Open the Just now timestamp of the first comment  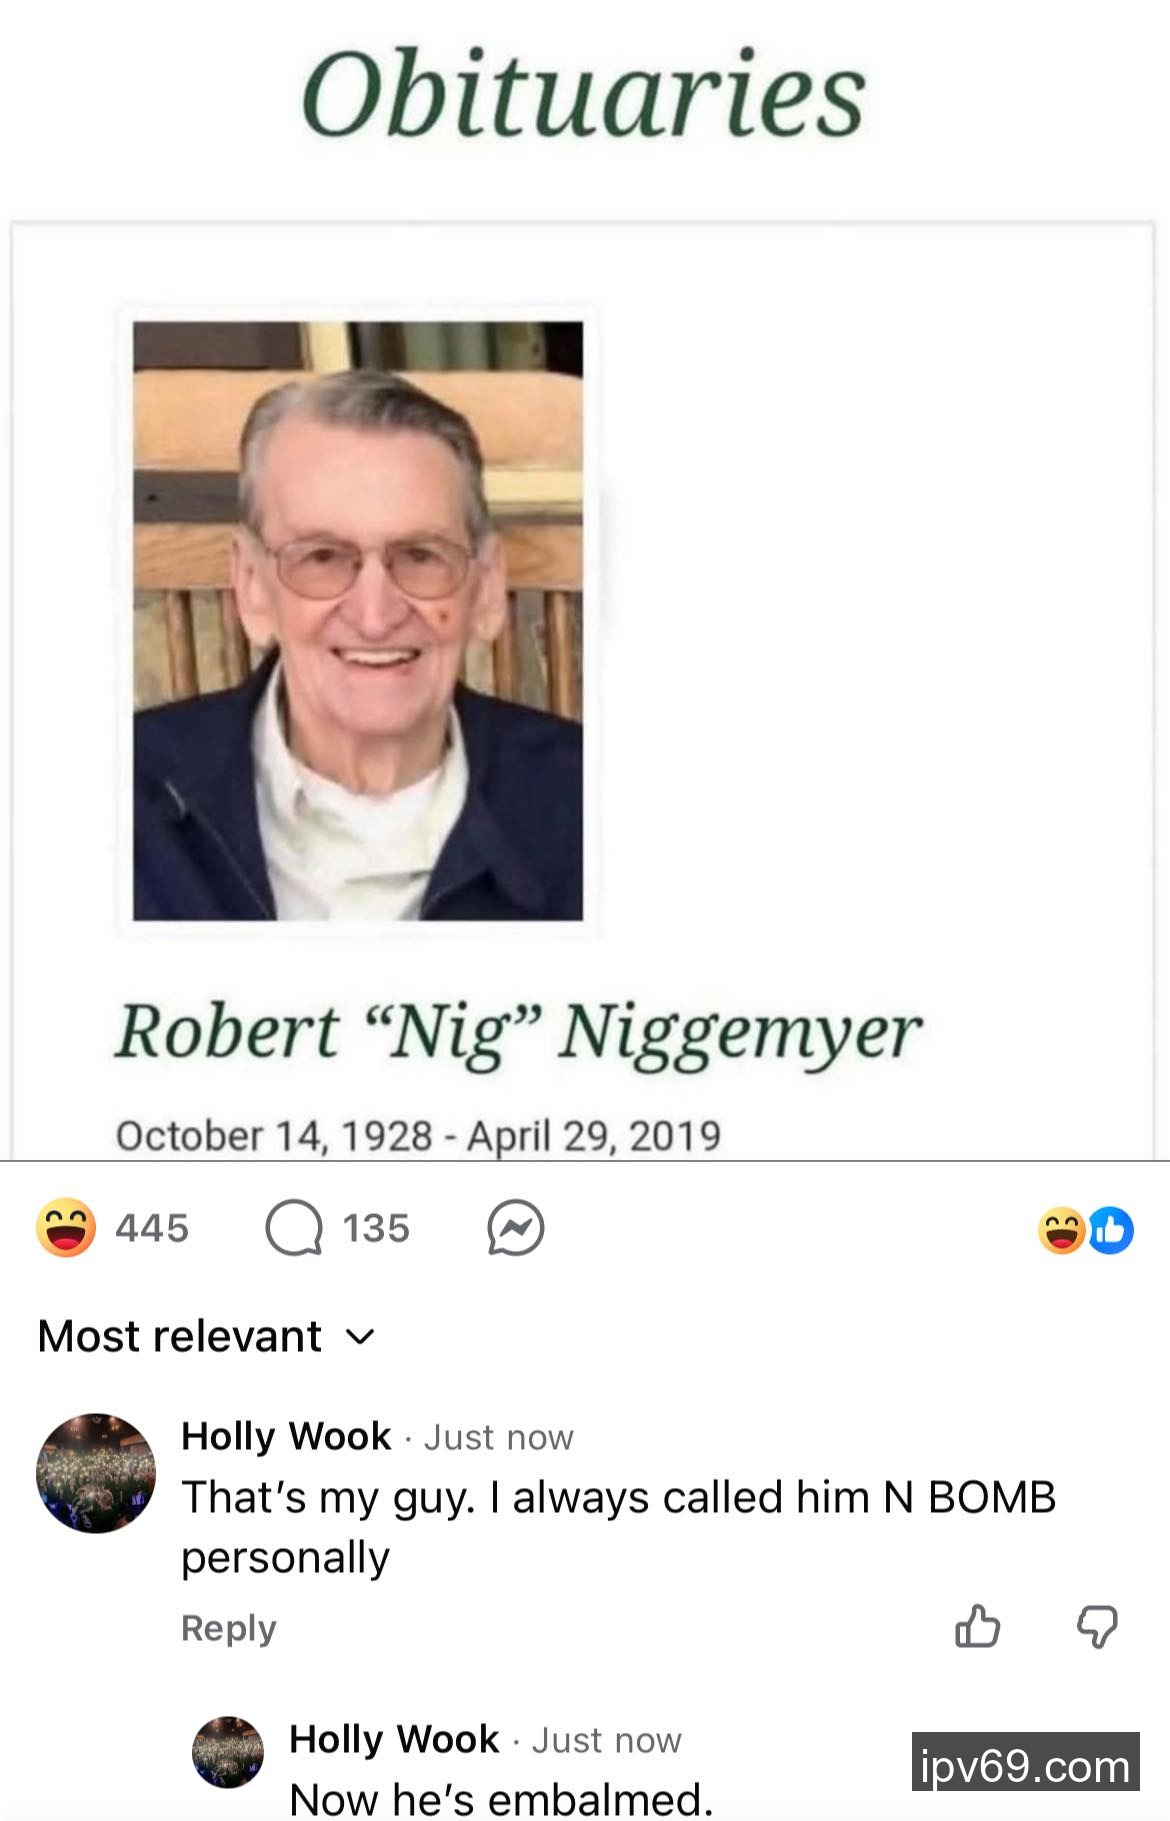(499, 1438)
